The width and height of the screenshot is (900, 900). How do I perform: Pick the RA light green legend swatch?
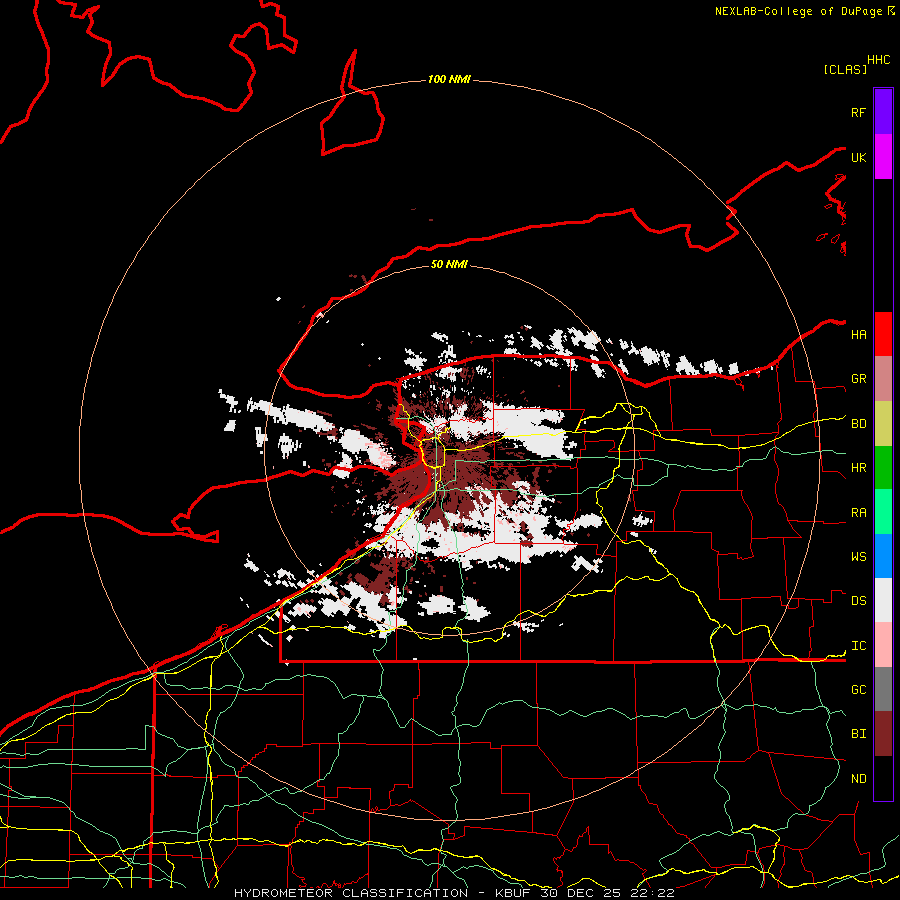click(883, 511)
